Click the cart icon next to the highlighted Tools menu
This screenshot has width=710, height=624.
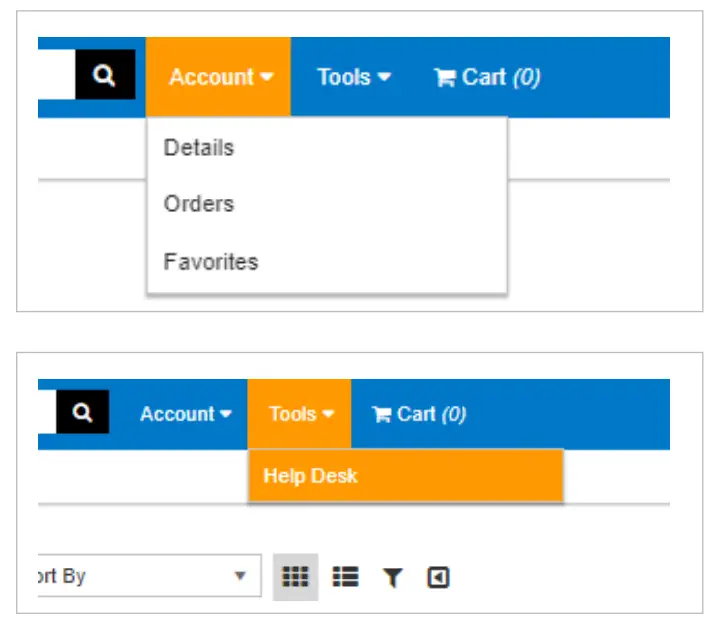click(x=381, y=414)
